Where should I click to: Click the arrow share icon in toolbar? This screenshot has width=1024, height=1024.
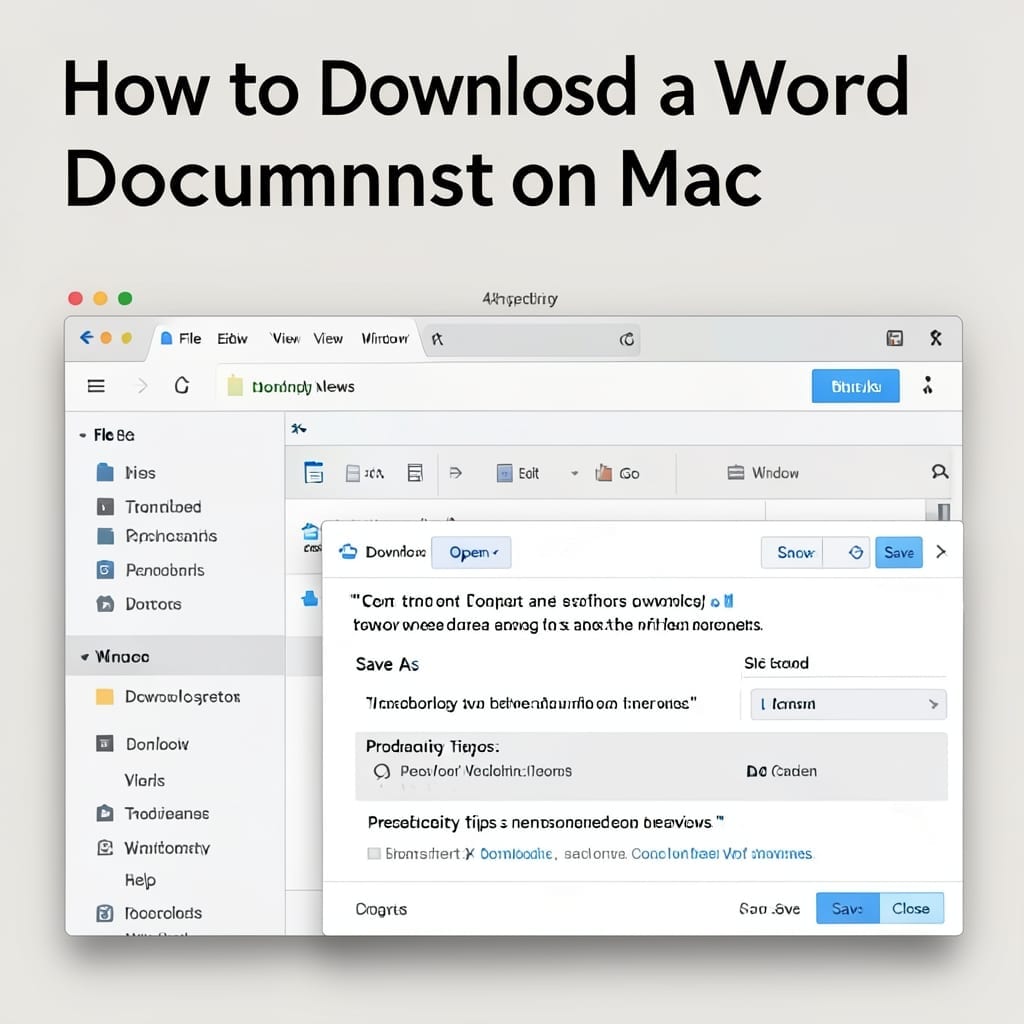(x=456, y=473)
